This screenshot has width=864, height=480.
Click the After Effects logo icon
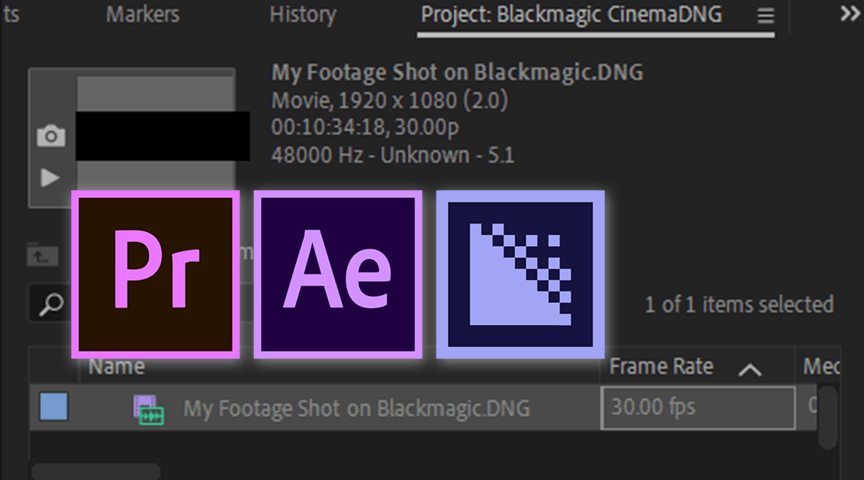point(337,274)
